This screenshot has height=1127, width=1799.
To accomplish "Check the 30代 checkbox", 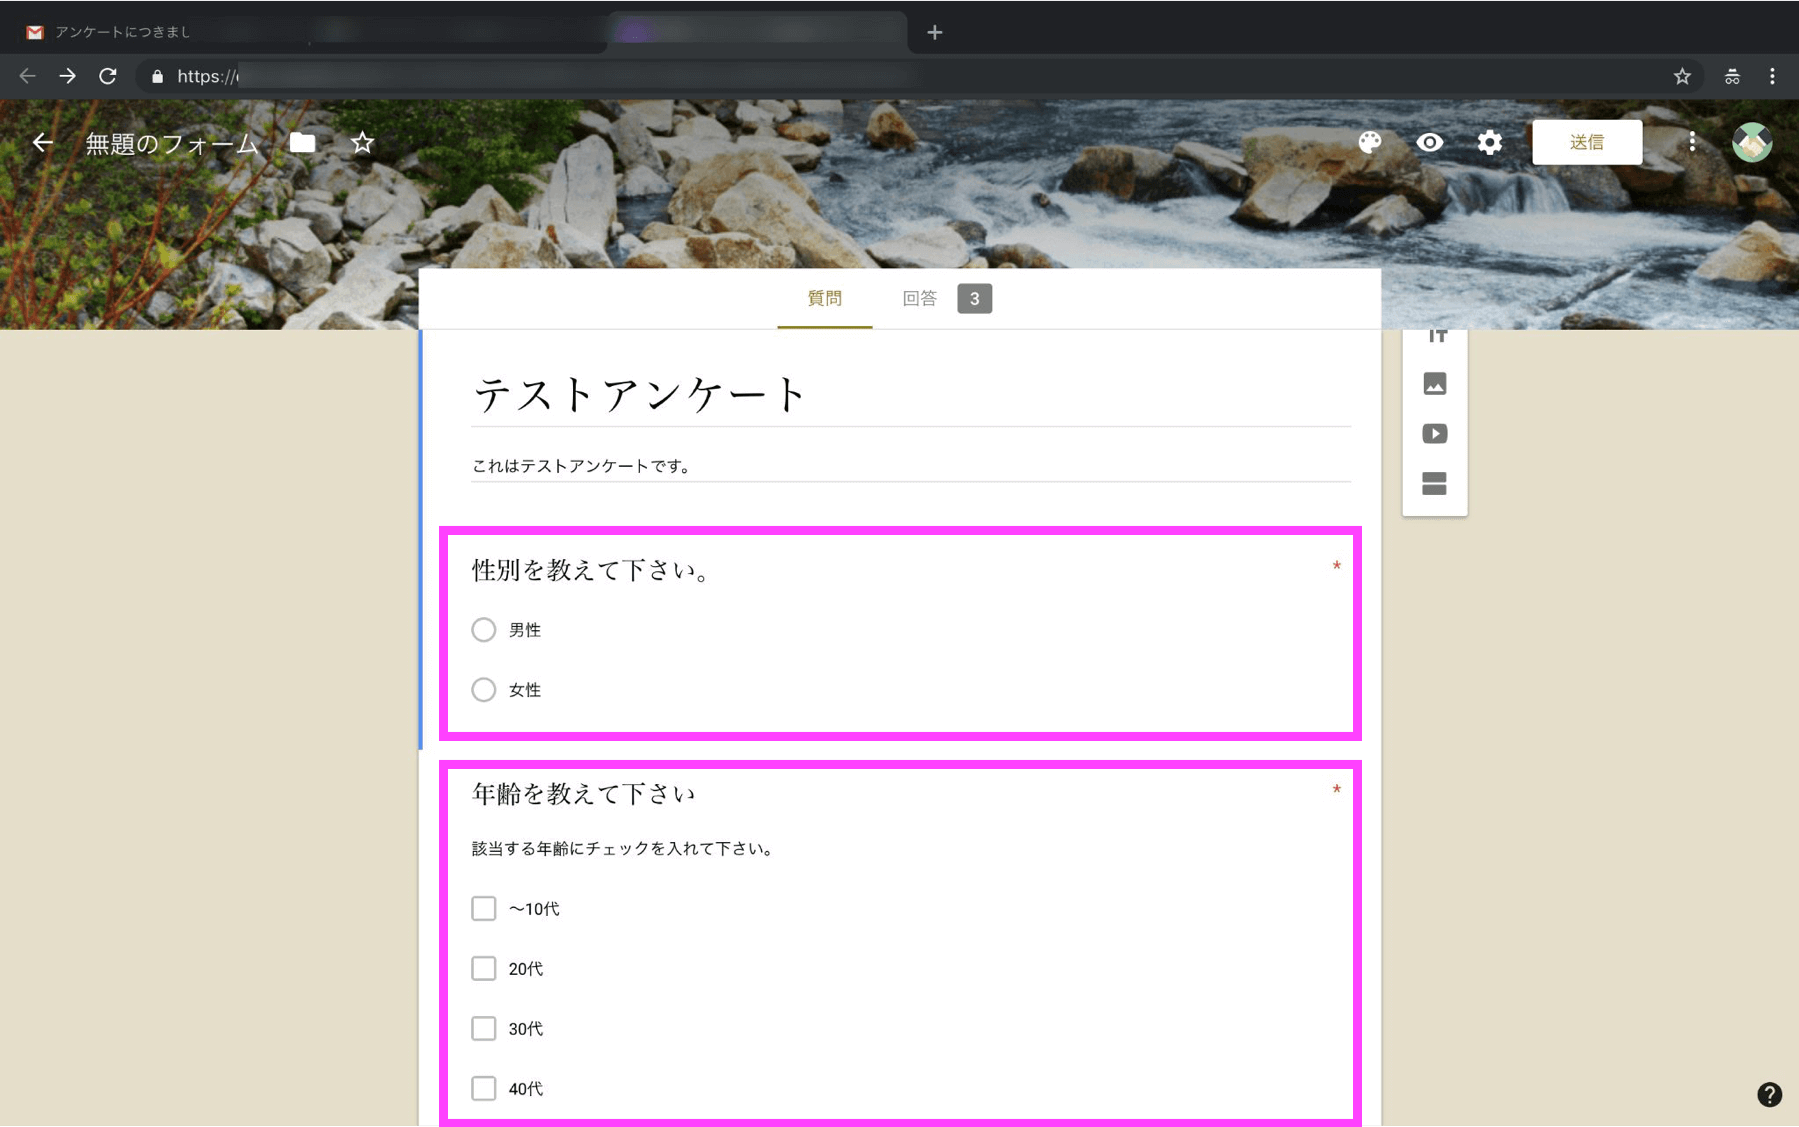I will point(484,1028).
